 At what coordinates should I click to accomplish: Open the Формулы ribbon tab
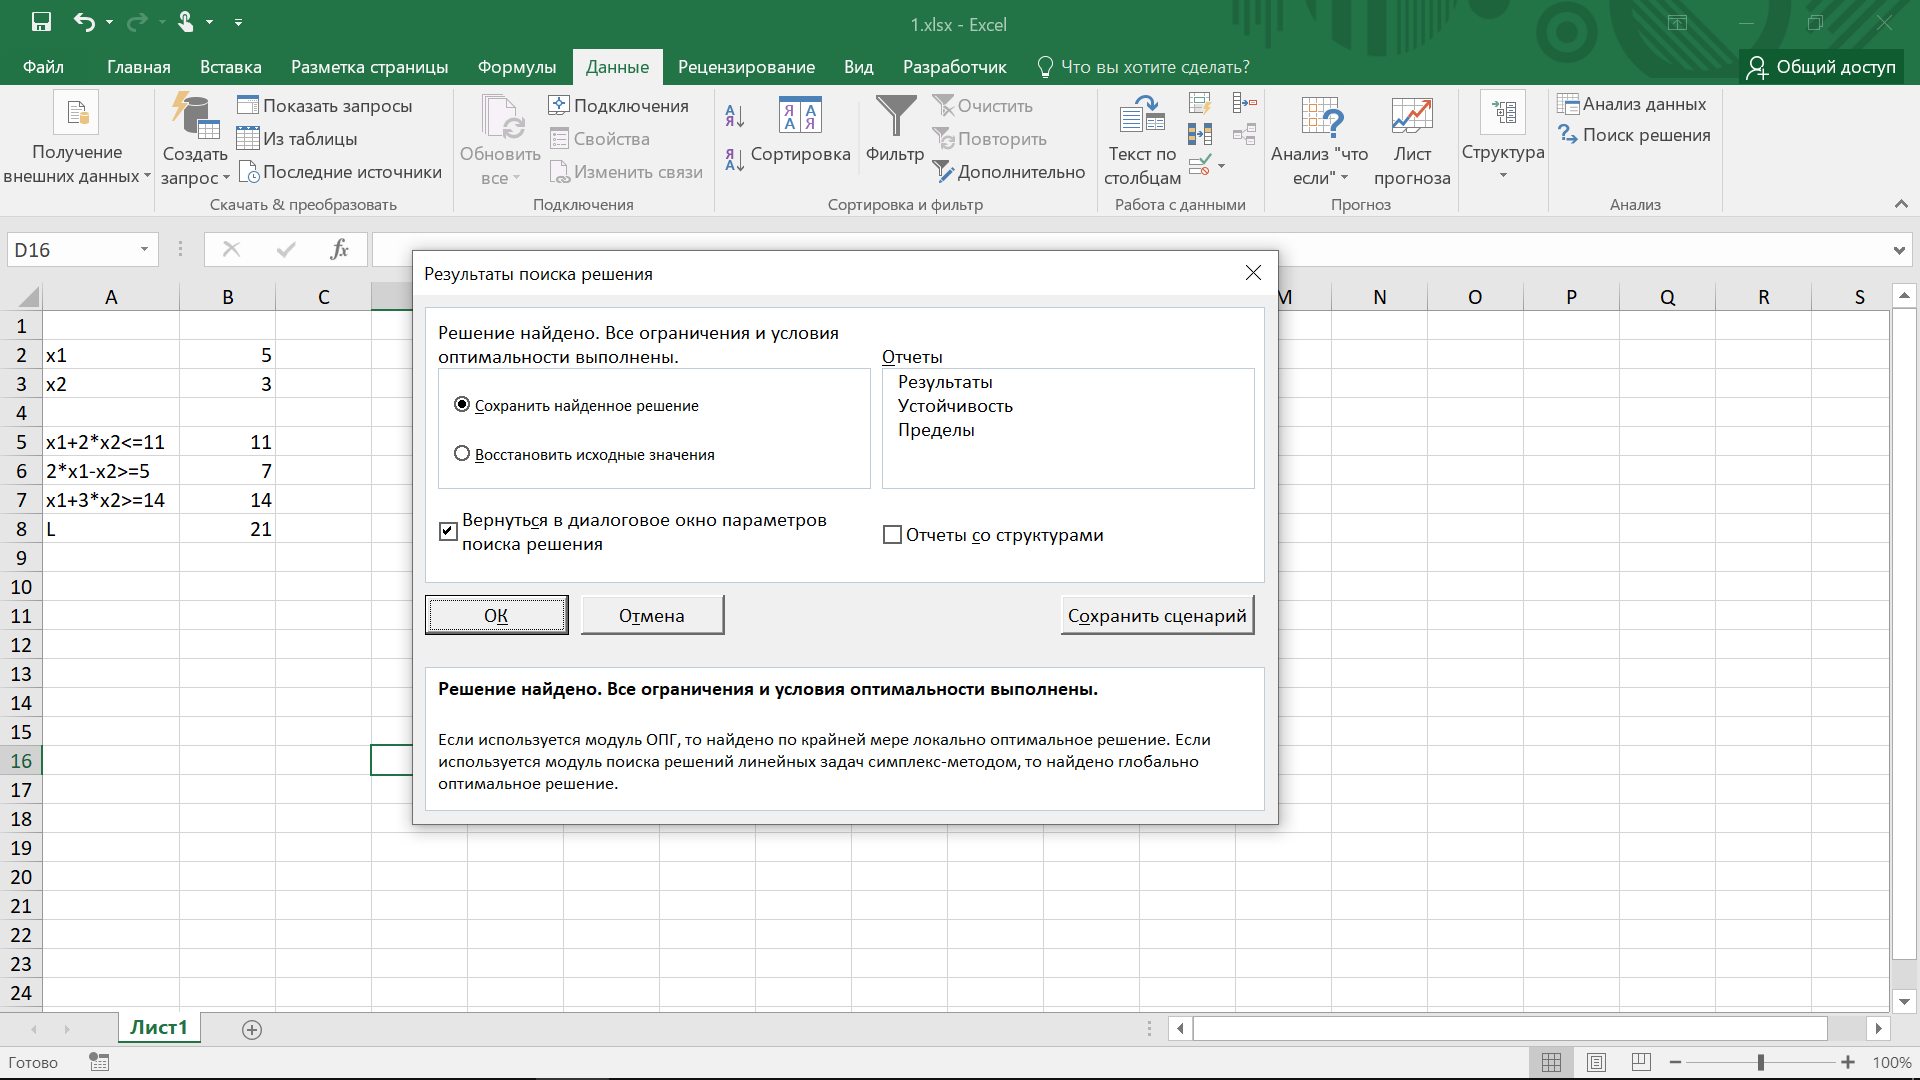[x=516, y=67]
